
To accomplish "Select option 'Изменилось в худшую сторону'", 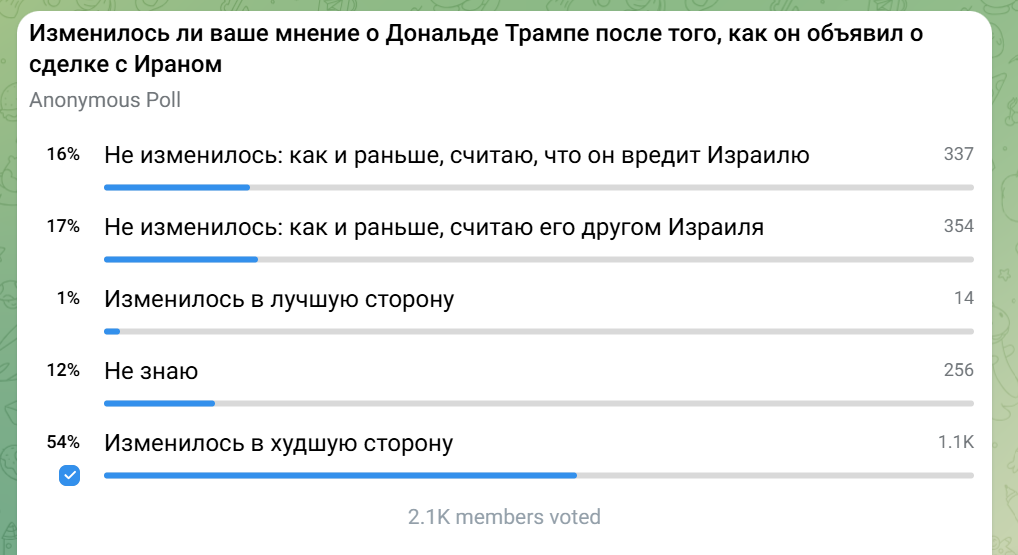I will 279,443.
